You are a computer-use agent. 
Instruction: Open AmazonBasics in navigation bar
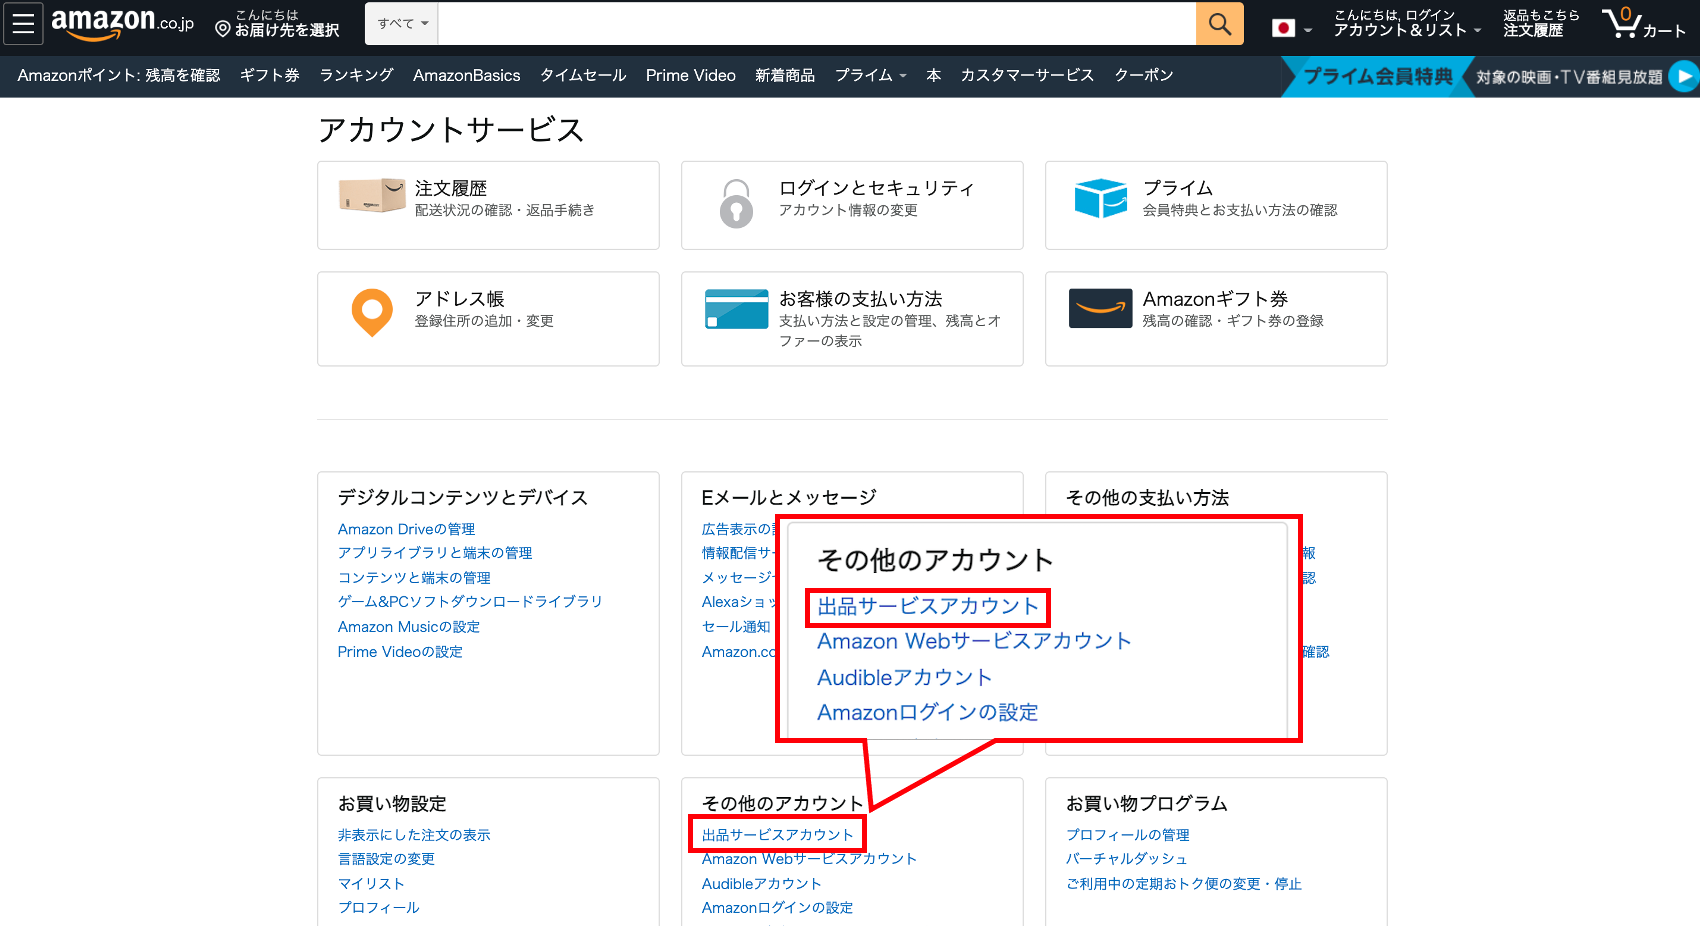pos(466,75)
